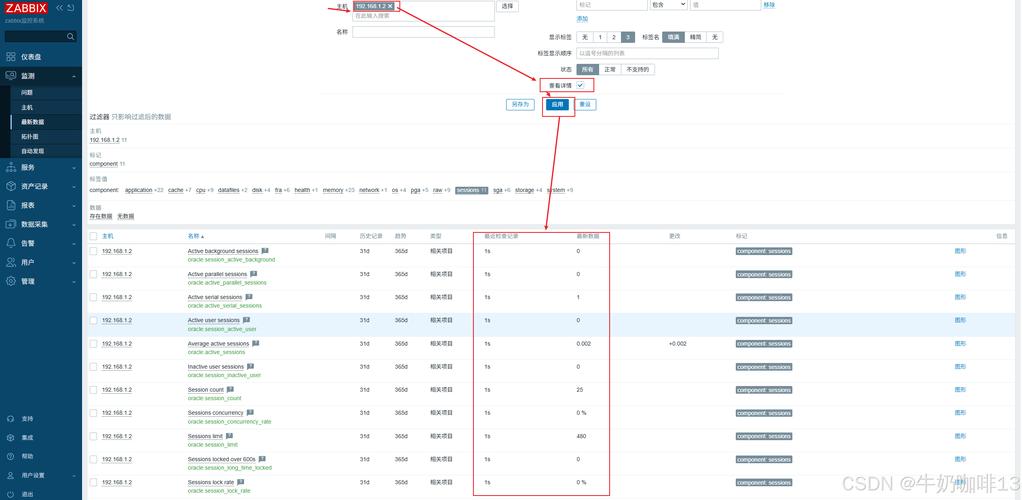The image size is (1022, 500).
Task: Open 问题 in the monitoring submenu
Action: (x=27, y=92)
